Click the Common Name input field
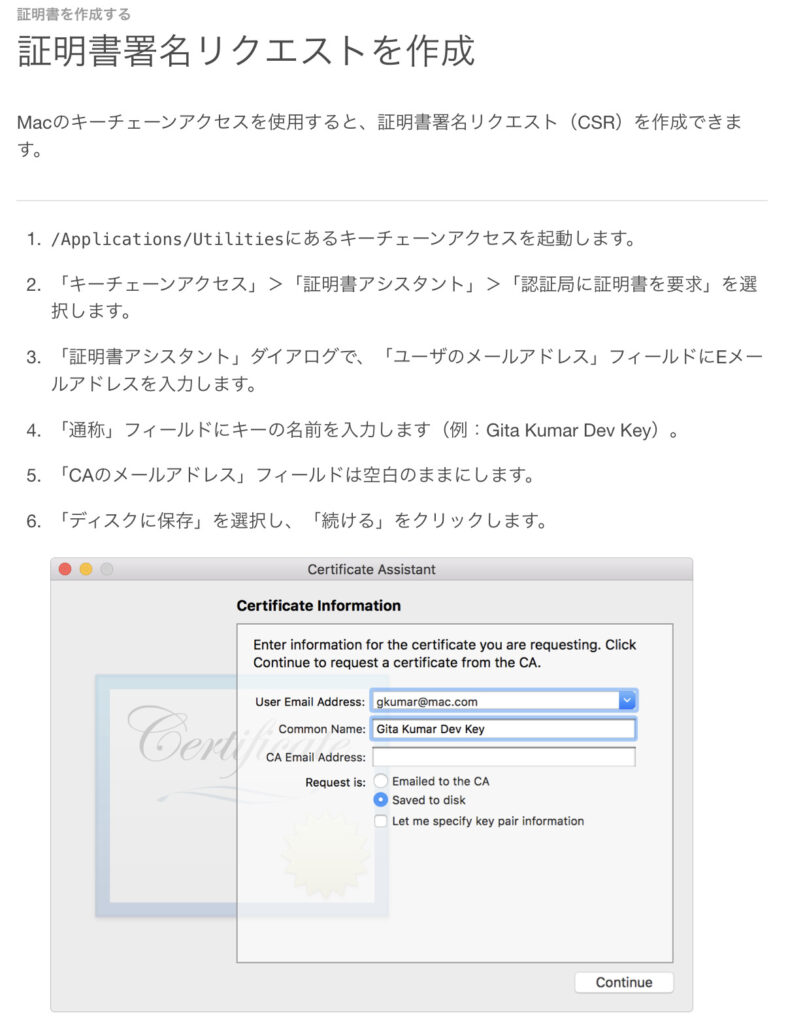Screen dimensions: 788x1024 point(503,729)
